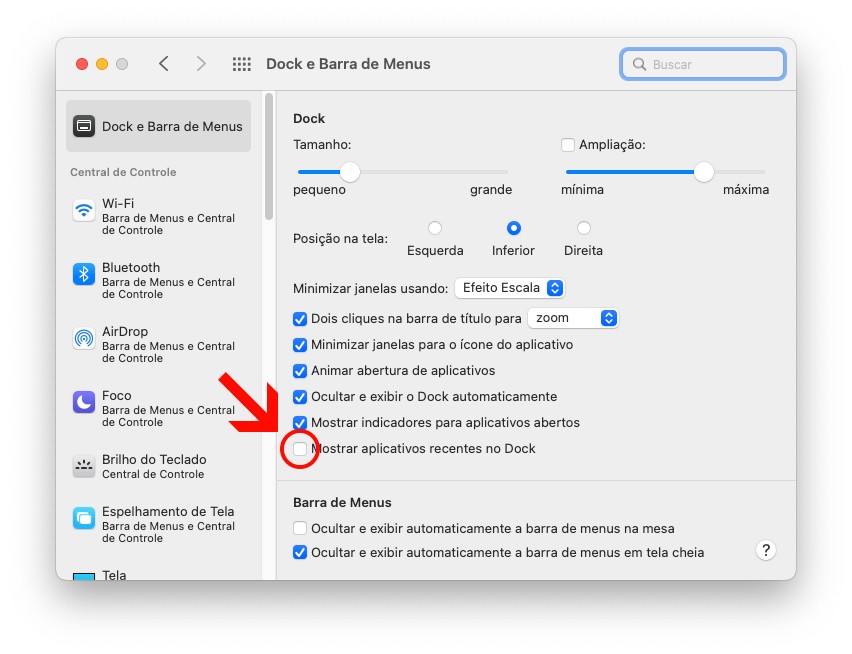The image size is (852, 654).
Task: Enable the Ampliação checkbox
Action: click(x=568, y=145)
